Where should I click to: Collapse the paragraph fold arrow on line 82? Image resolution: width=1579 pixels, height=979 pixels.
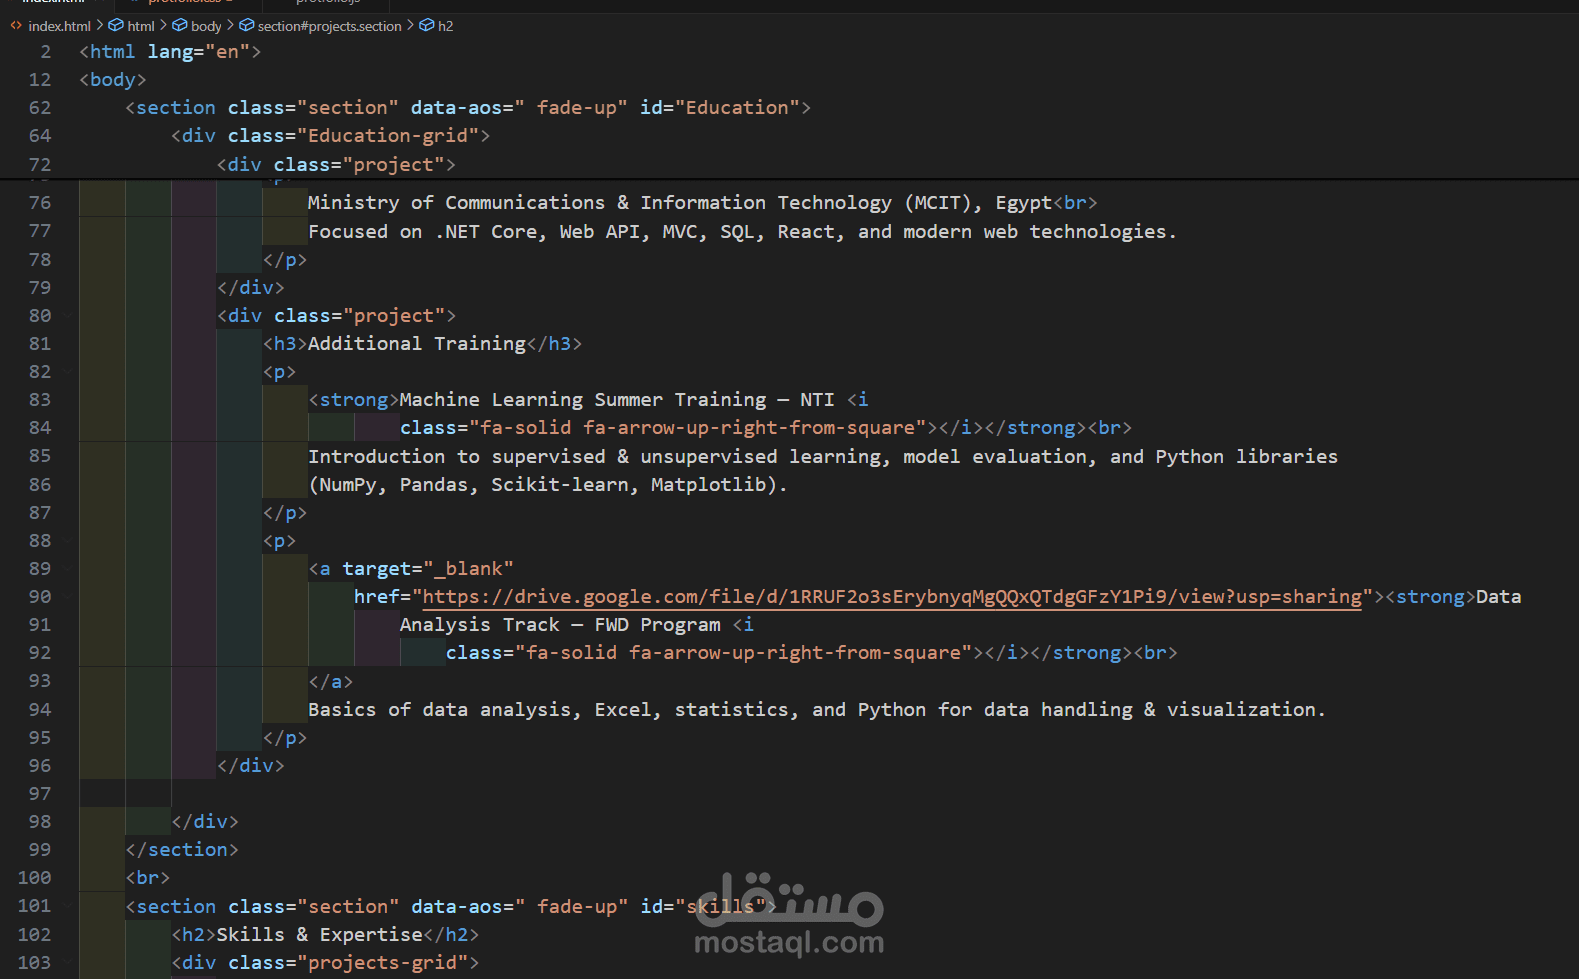coord(67,372)
